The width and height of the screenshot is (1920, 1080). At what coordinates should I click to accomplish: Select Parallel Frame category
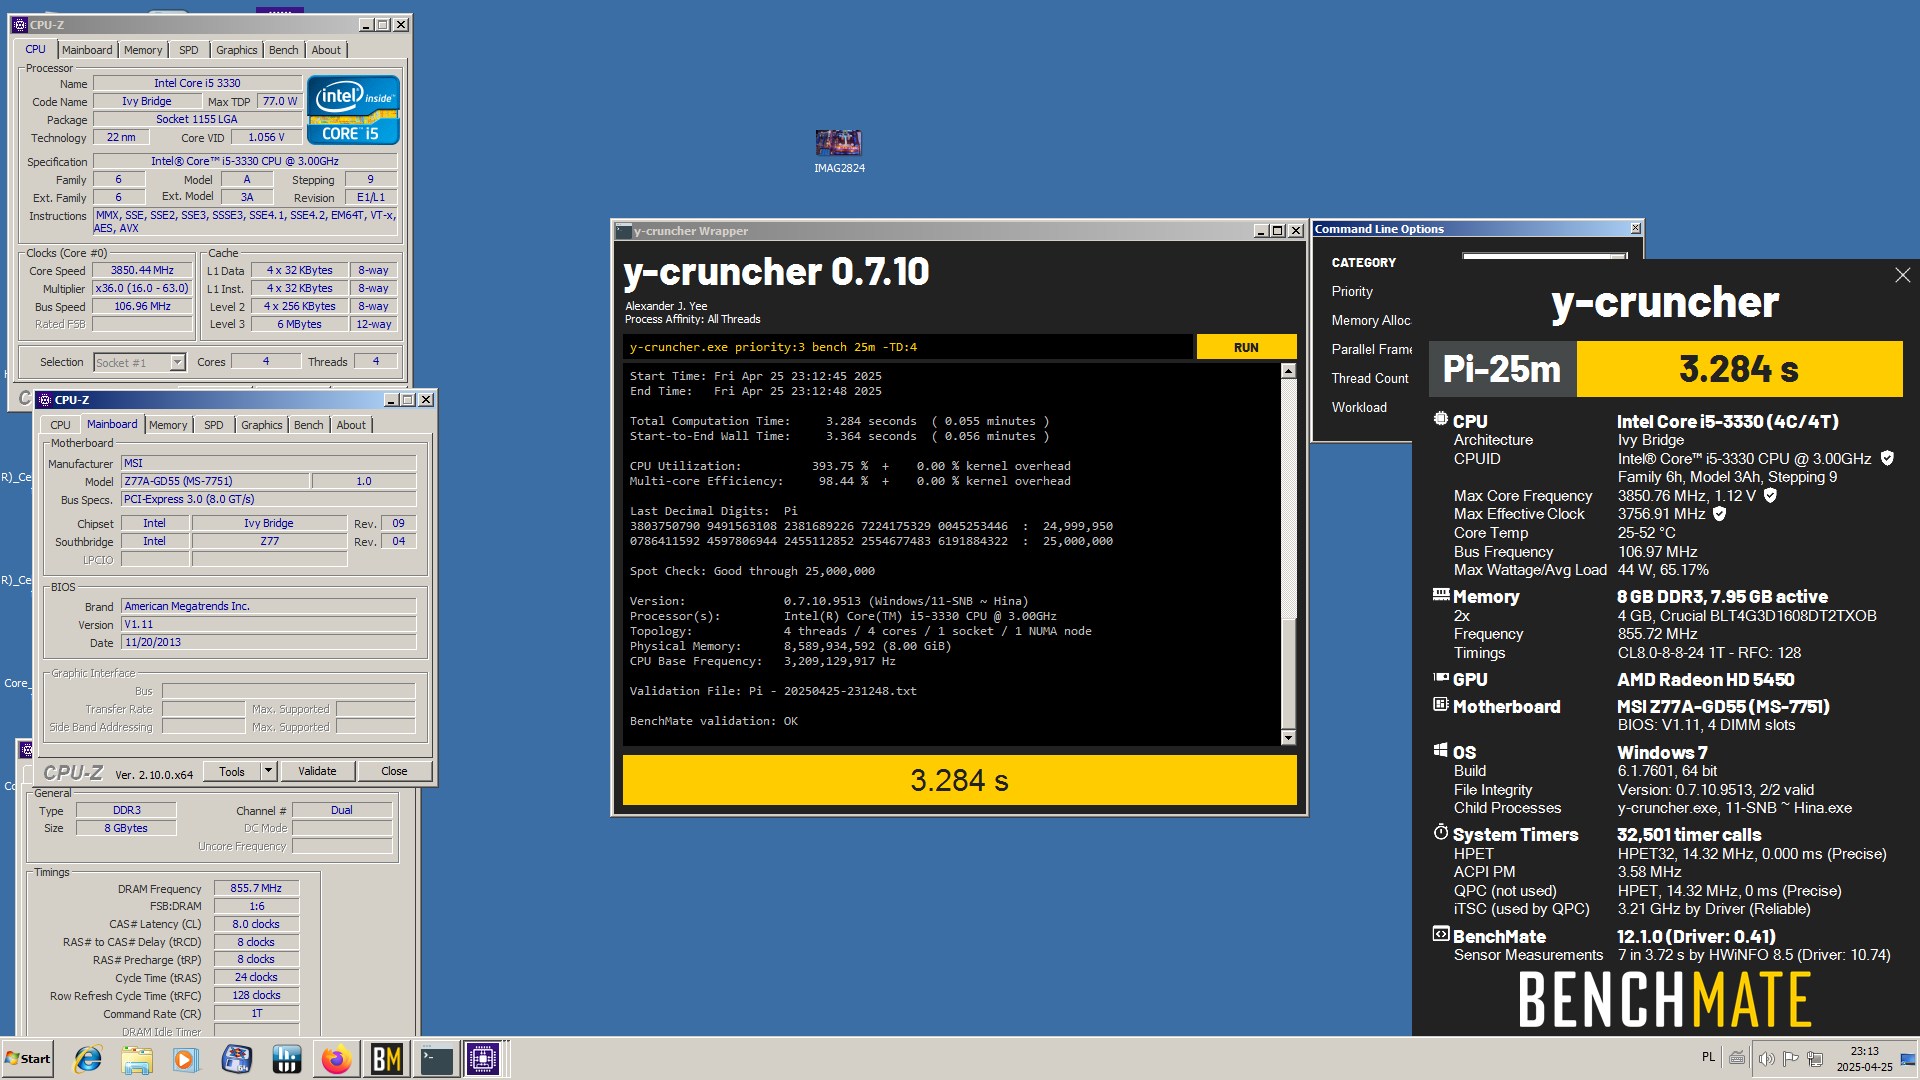1371,349
